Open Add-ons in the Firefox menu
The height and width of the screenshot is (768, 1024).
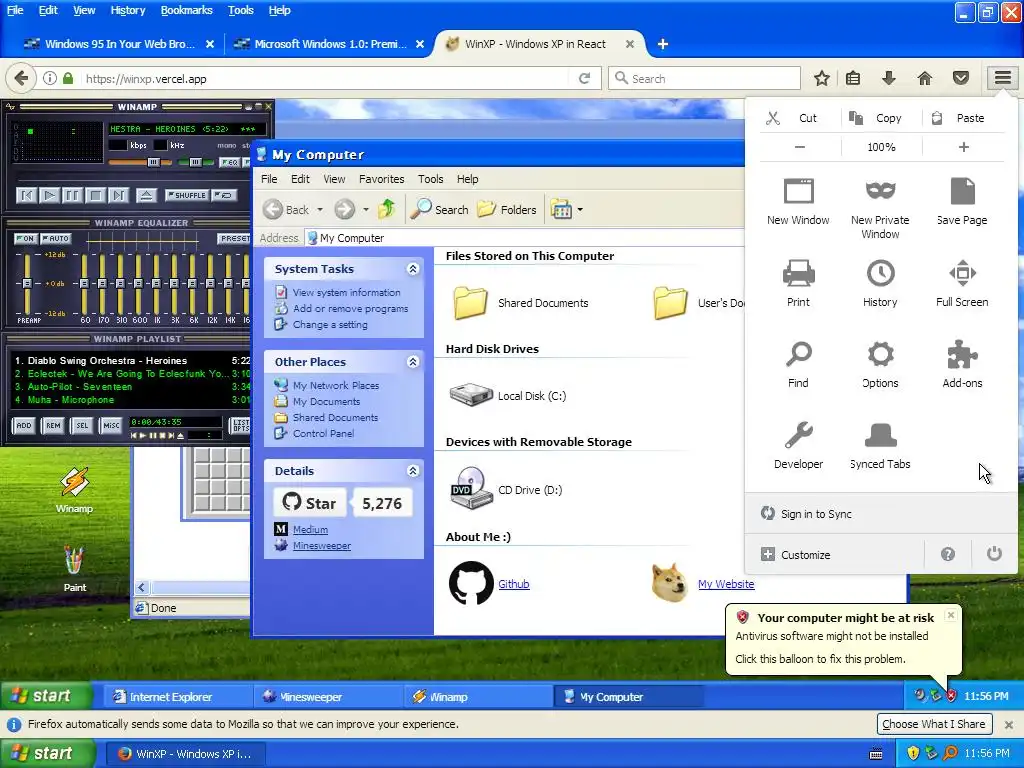point(962,364)
